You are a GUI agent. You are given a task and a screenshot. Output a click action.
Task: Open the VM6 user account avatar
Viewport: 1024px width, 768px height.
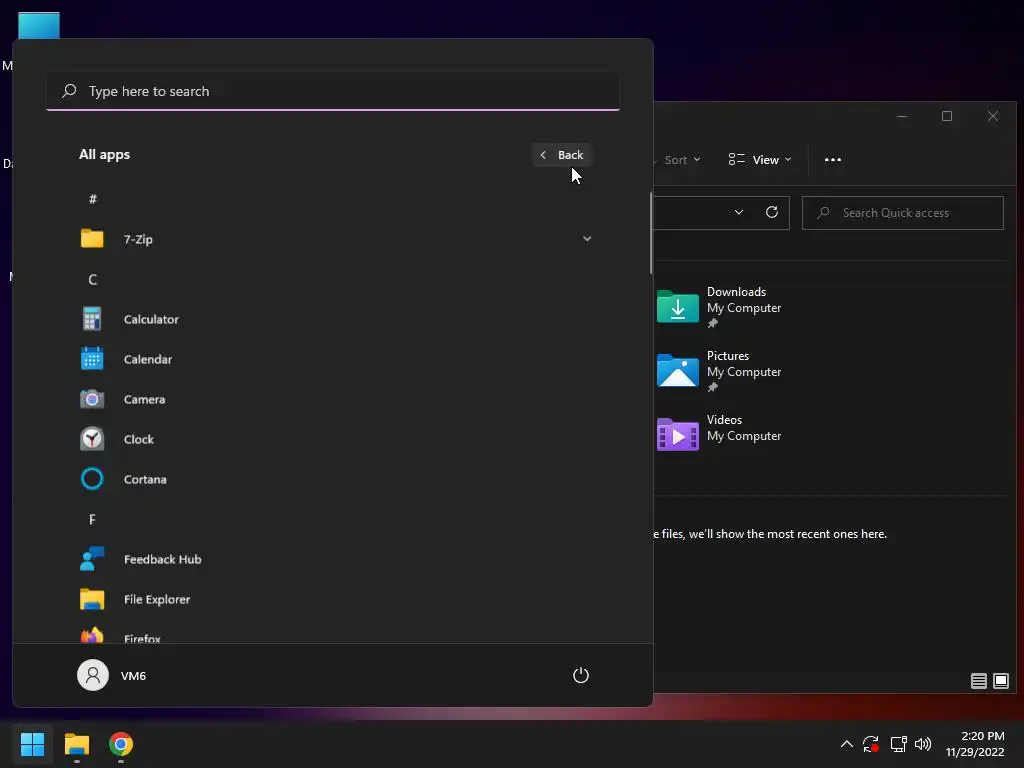click(93, 675)
